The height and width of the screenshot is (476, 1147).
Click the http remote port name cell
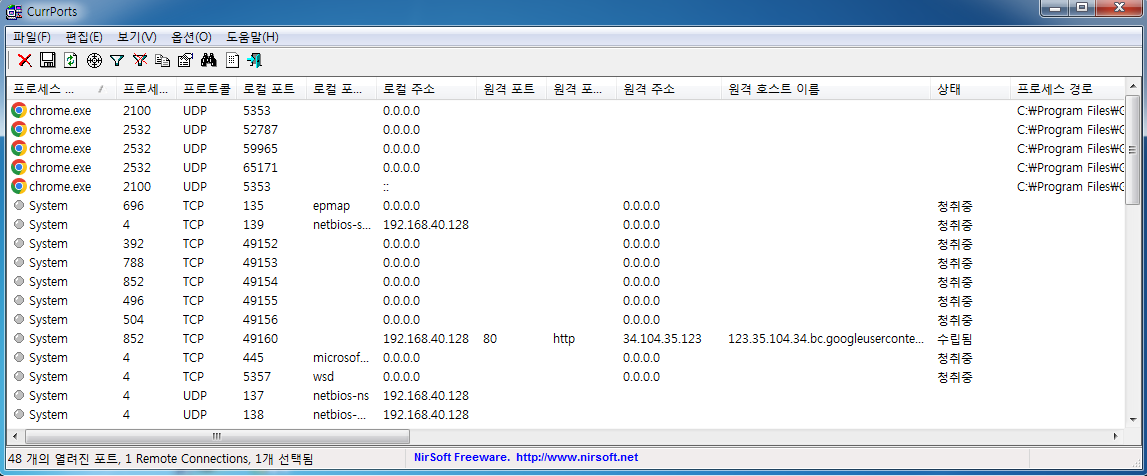click(x=564, y=339)
